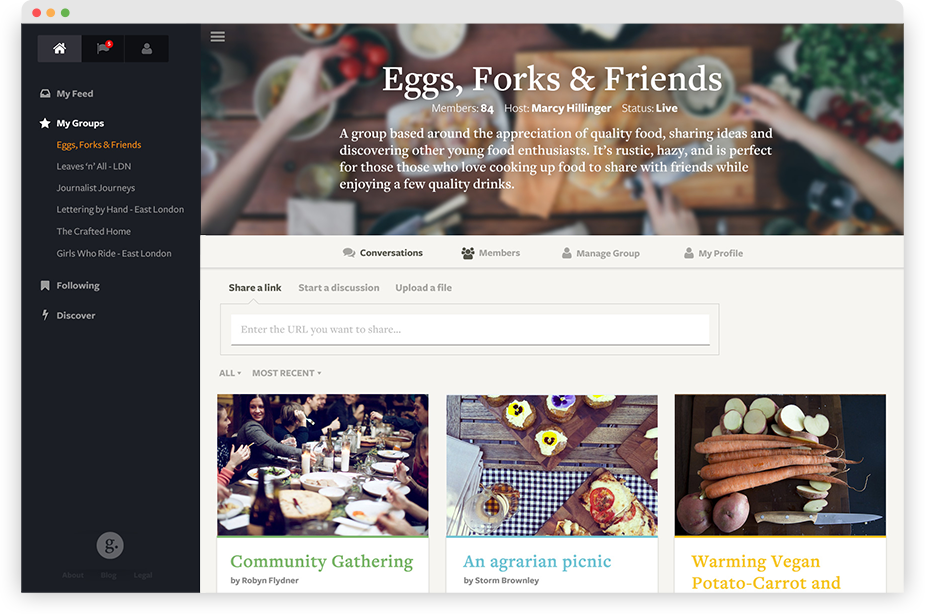Open the Manage Group tab
The width and height of the screenshot is (925, 614).
coord(601,253)
